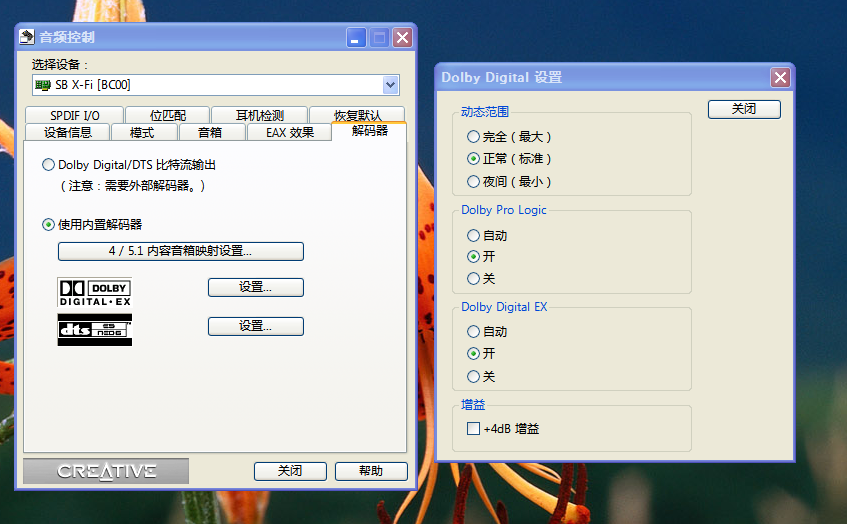Switch to the 模式 tab

144,132
